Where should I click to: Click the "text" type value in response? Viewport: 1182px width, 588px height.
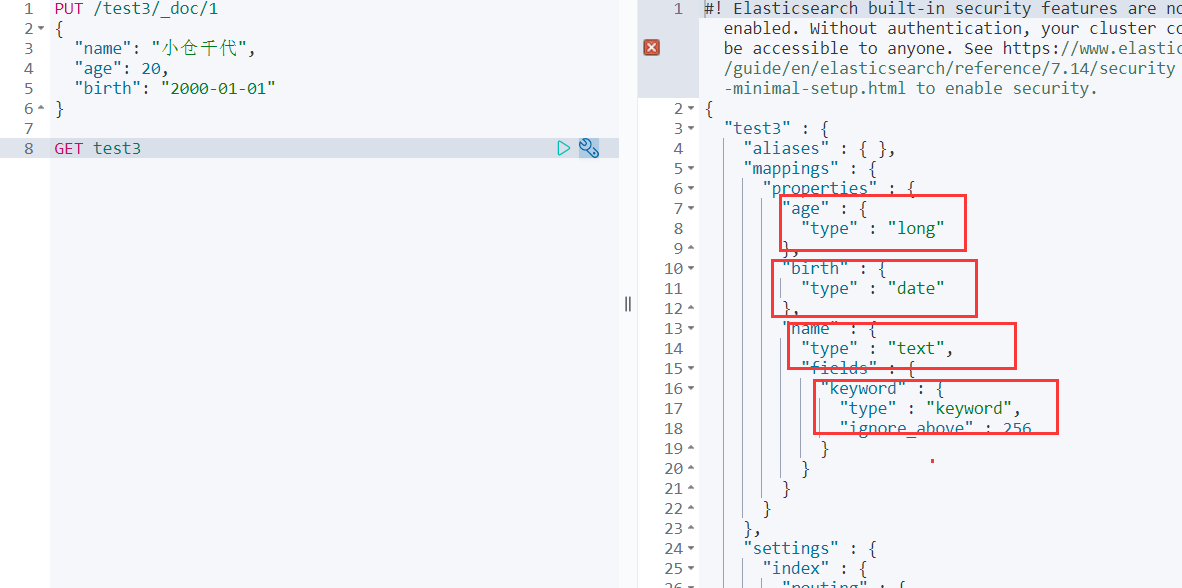pos(916,348)
